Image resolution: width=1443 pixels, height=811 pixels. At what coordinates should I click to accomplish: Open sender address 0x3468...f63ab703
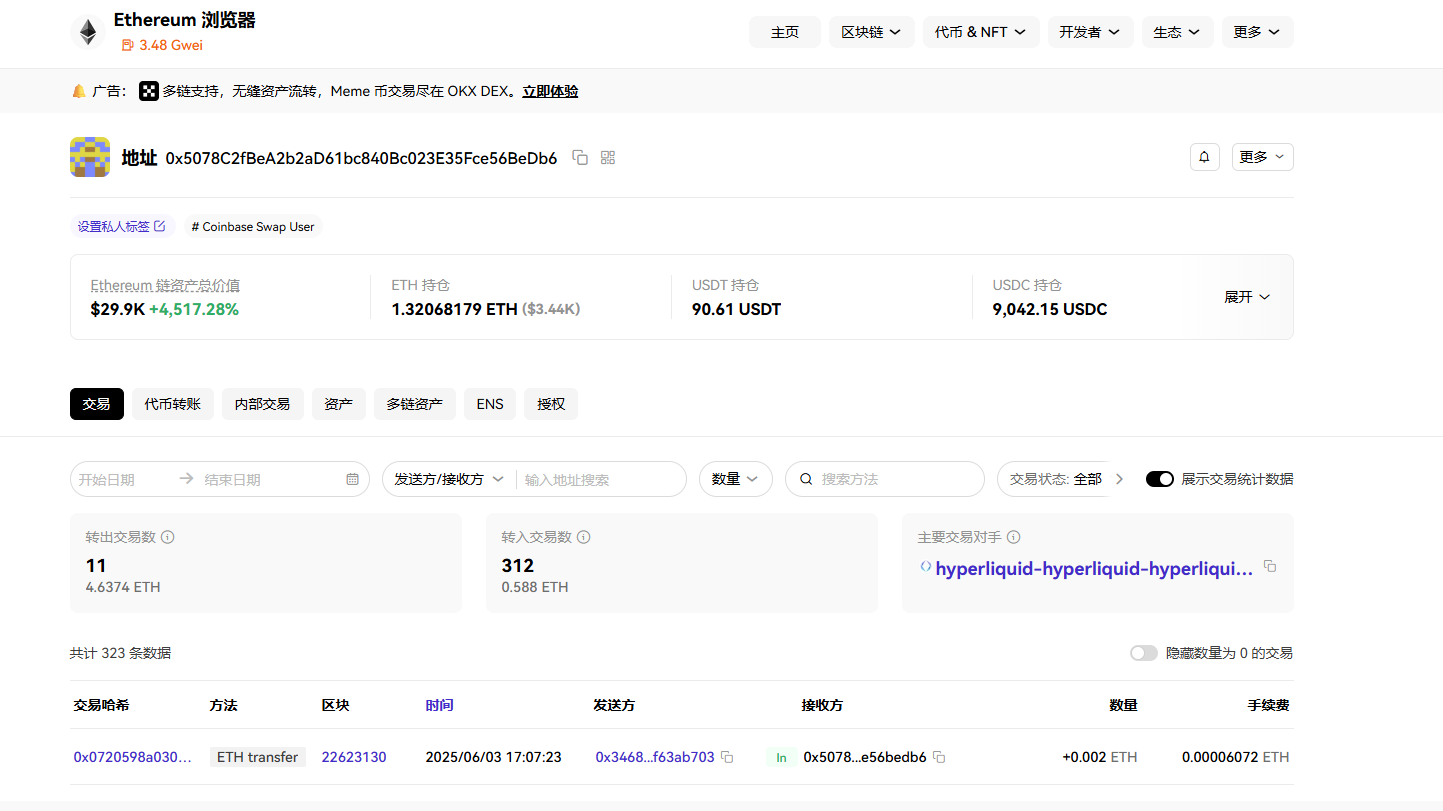point(655,757)
